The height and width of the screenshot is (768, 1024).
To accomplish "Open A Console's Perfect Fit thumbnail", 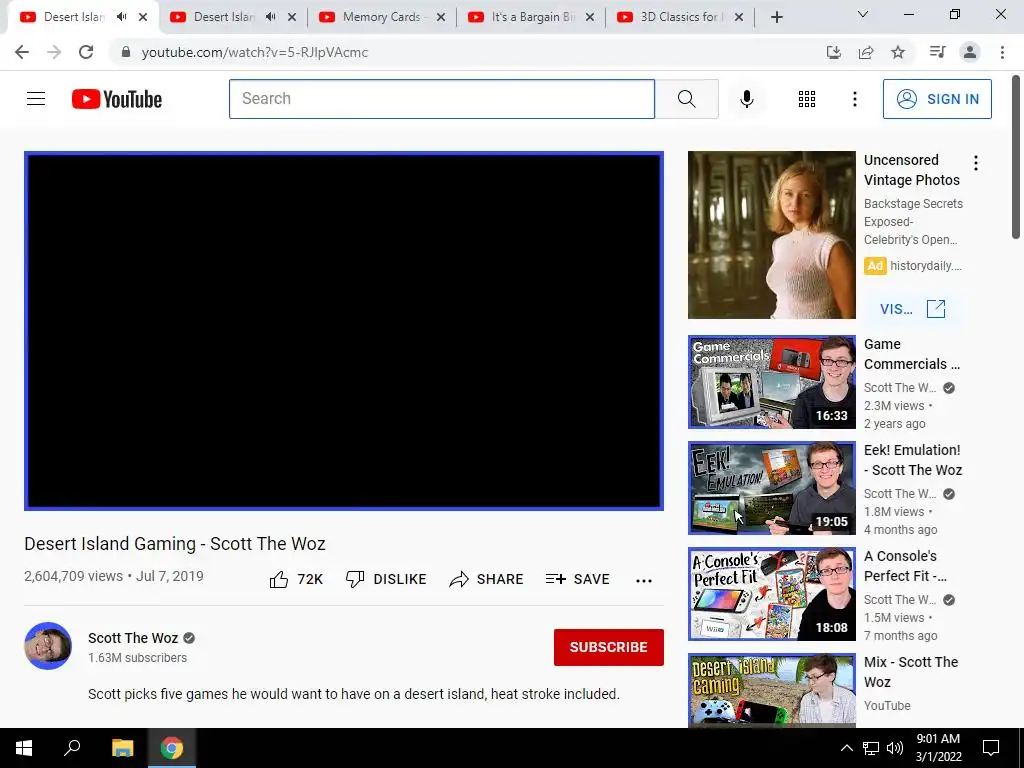I will tap(771, 594).
